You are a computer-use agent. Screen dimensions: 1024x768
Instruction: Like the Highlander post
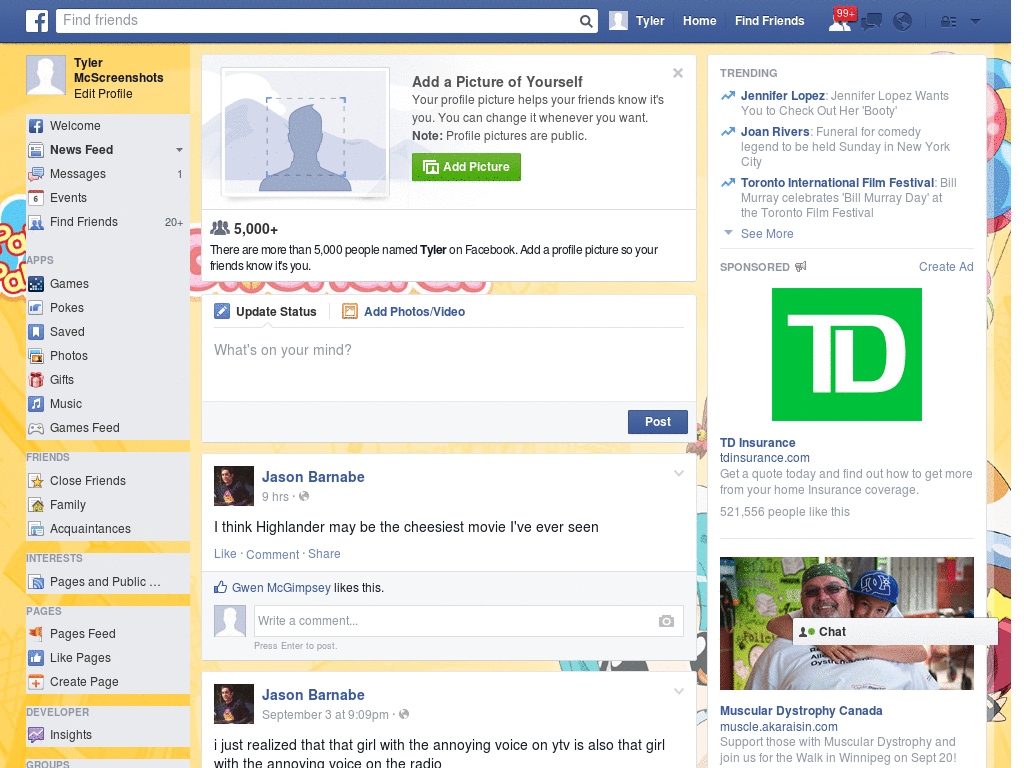[x=225, y=554]
